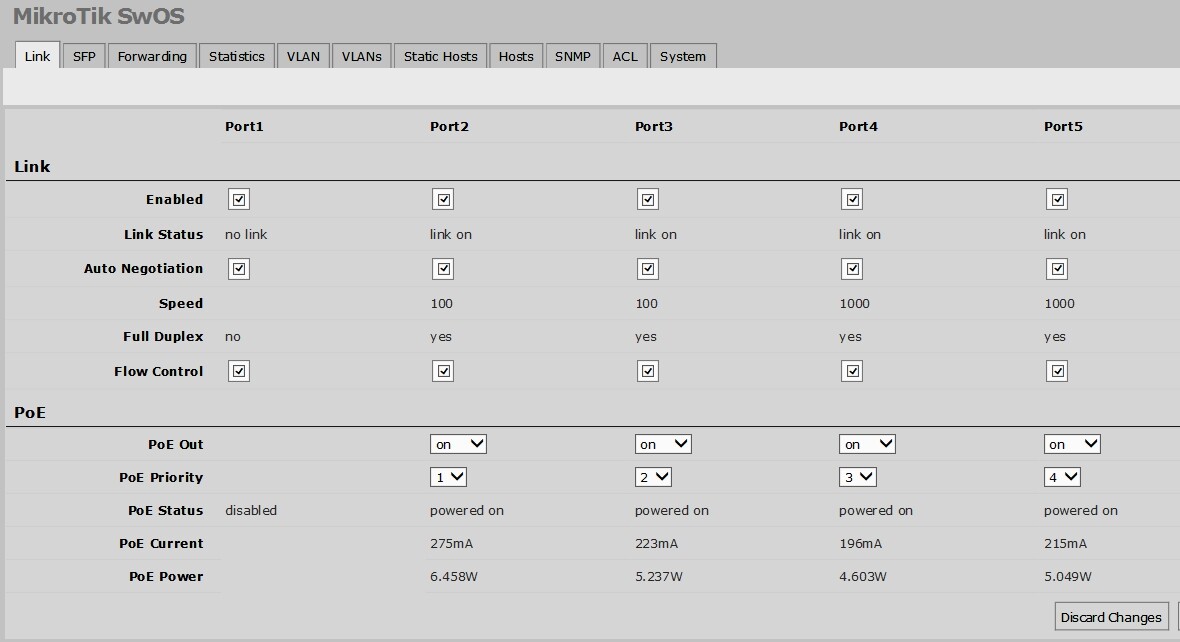Image resolution: width=1180 pixels, height=642 pixels.
Task: Go to the VLANs tab
Action: (361, 57)
